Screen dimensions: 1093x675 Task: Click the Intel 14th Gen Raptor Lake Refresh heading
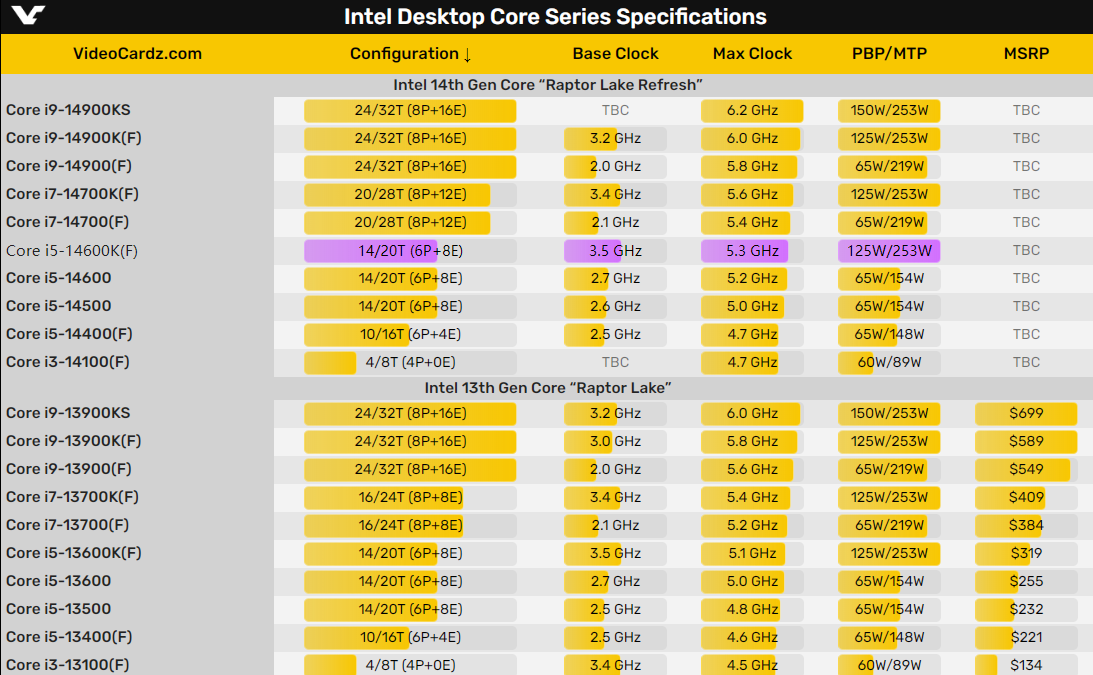click(547, 85)
